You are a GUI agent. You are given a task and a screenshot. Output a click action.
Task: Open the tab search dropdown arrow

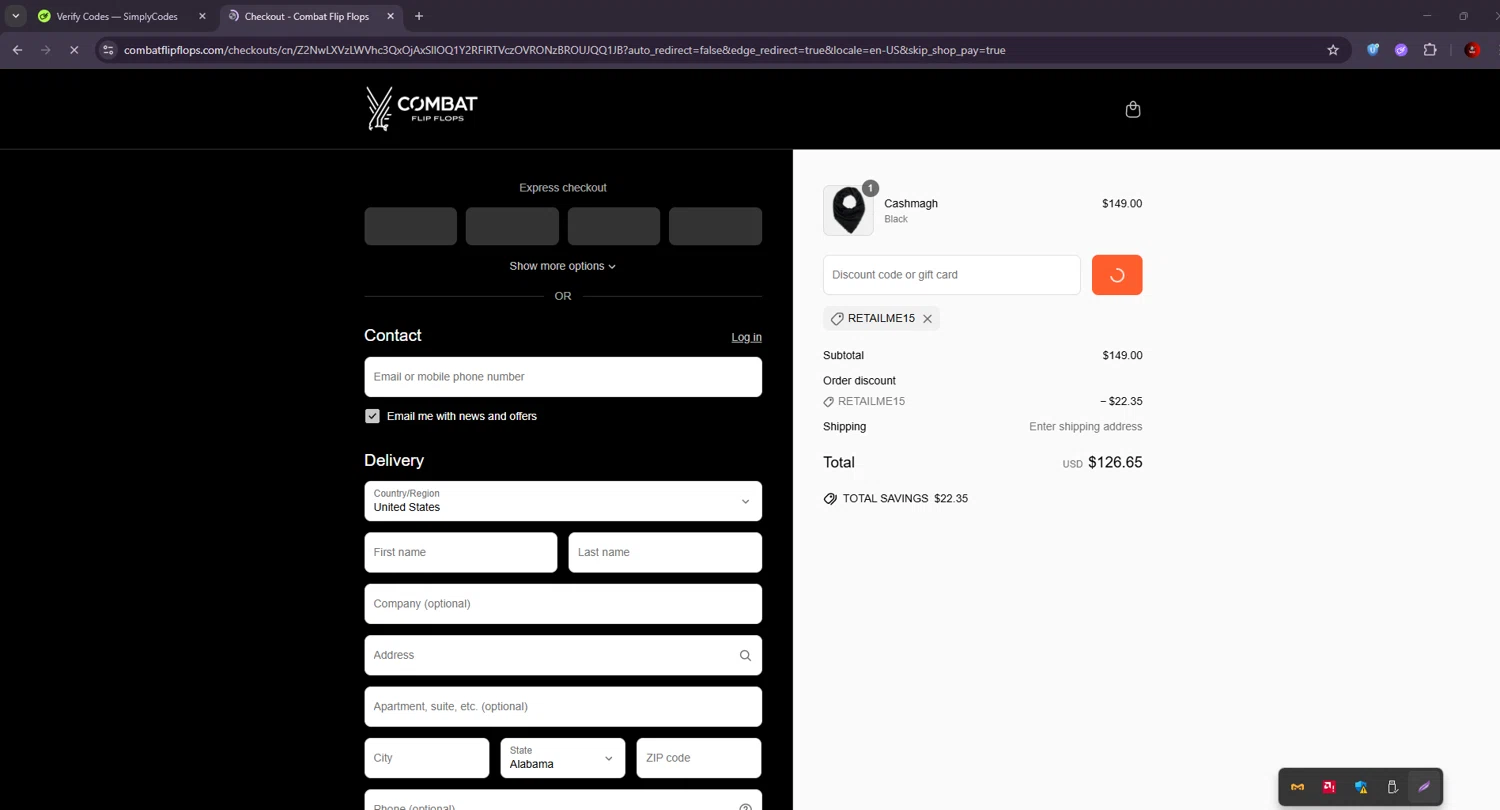click(x=16, y=16)
